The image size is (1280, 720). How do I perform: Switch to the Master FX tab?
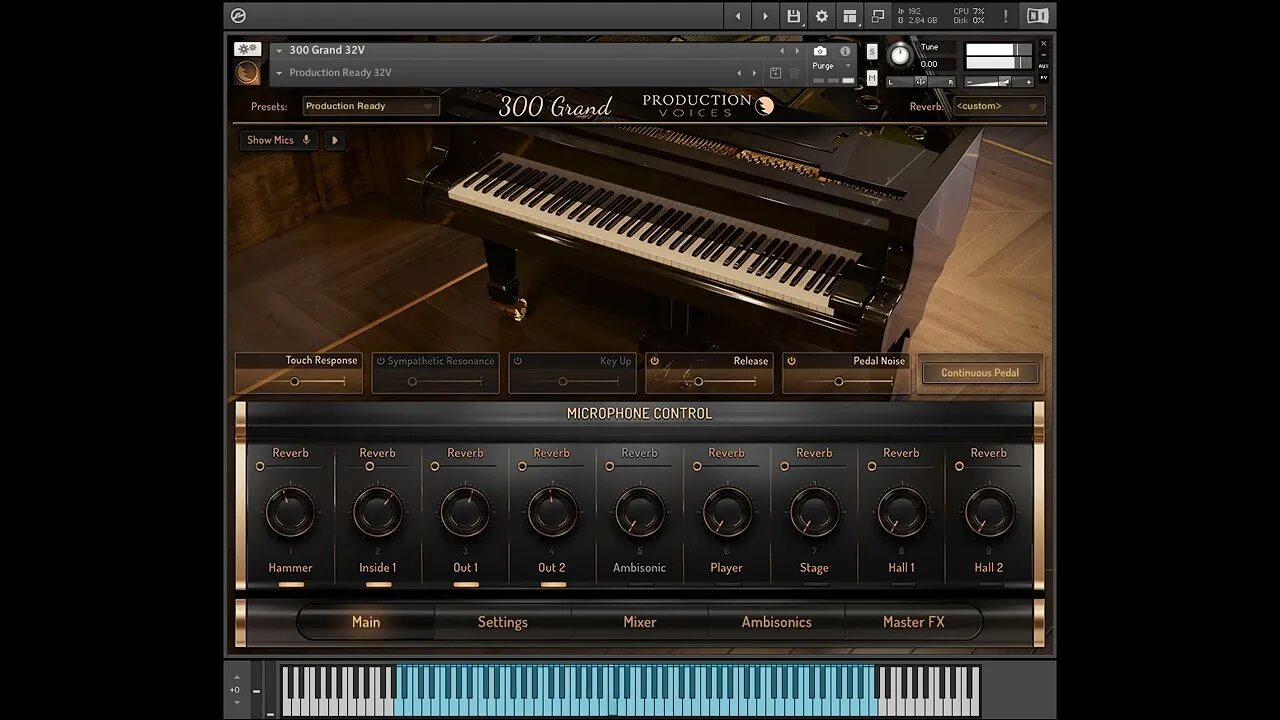[914, 622]
